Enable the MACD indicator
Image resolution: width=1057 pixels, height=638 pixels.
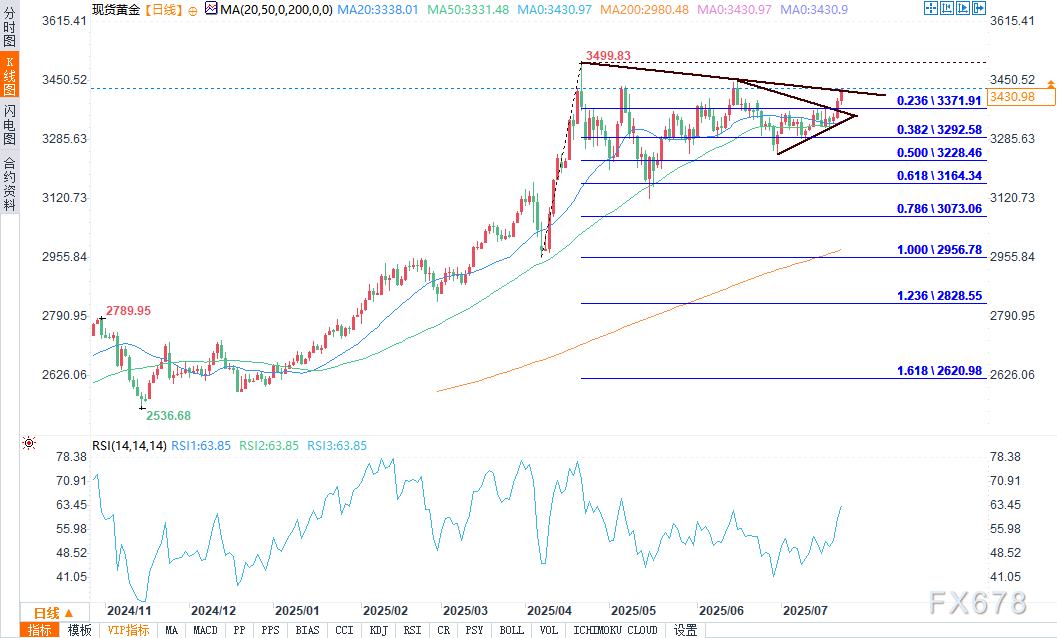coord(205,630)
